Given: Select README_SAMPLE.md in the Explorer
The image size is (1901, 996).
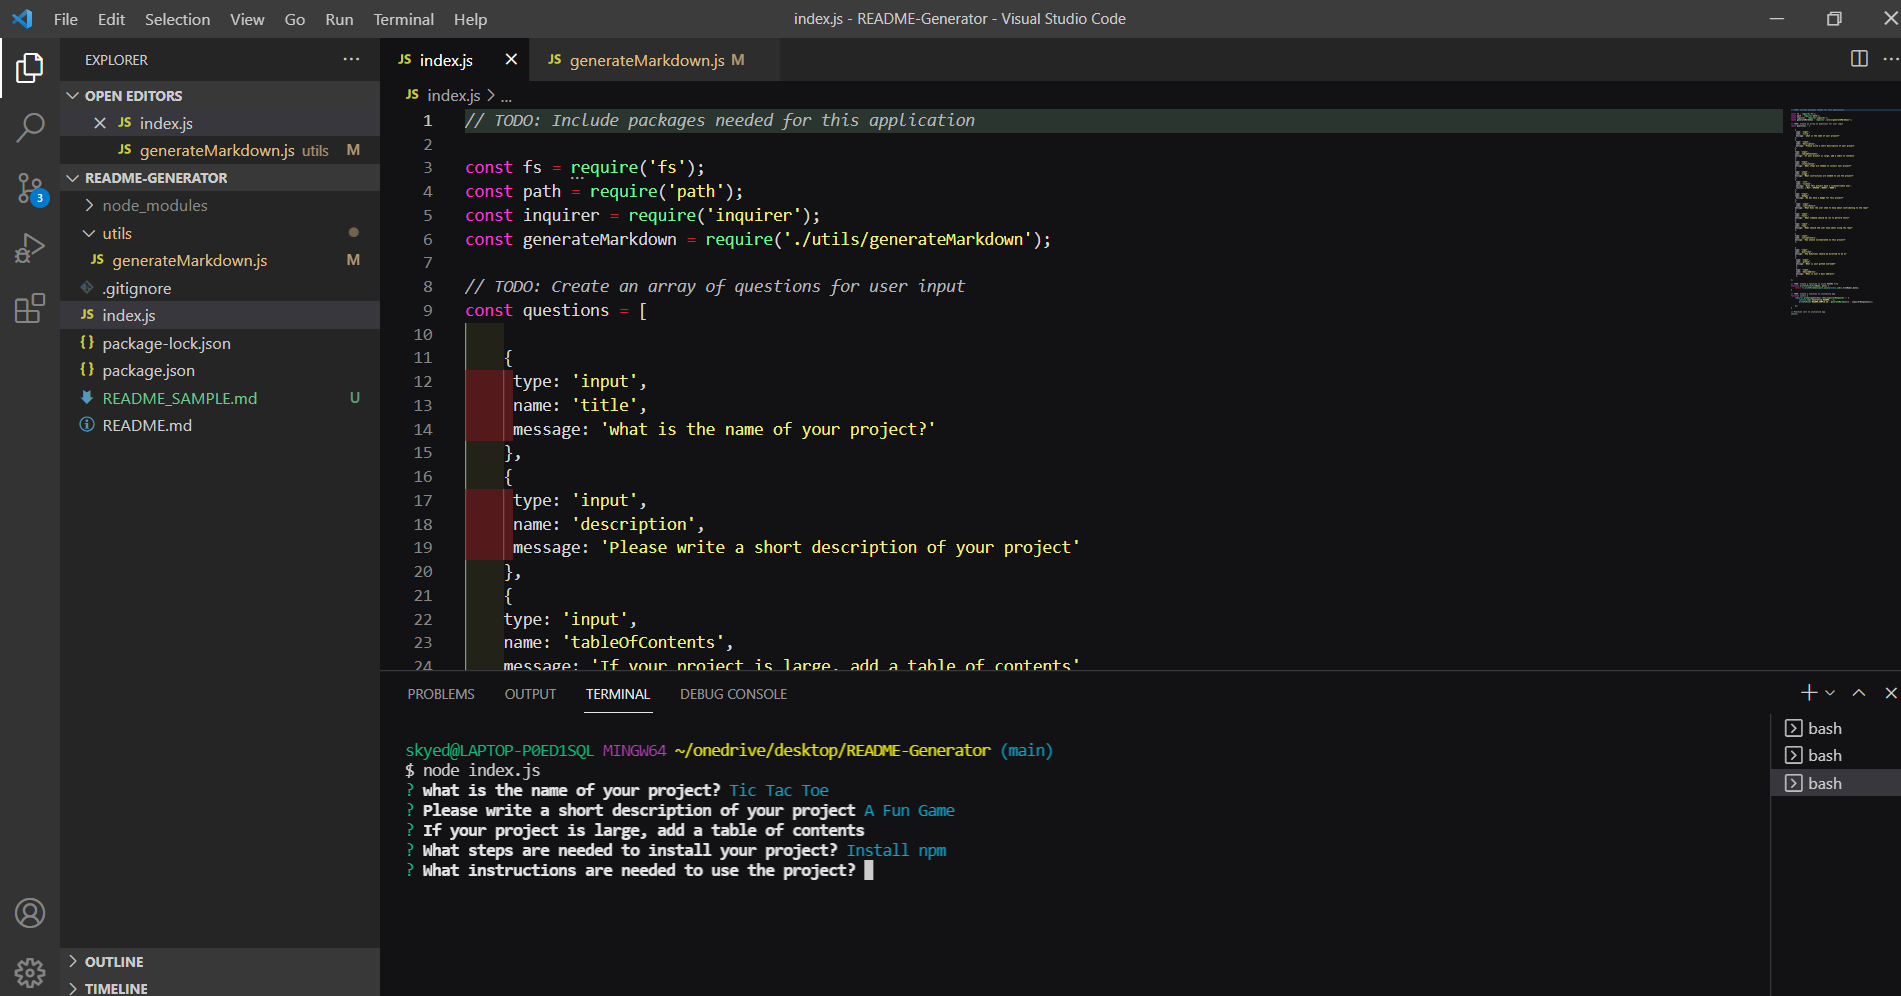Looking at the screenshot, I should pyautogui.click(x=180, y=398).
